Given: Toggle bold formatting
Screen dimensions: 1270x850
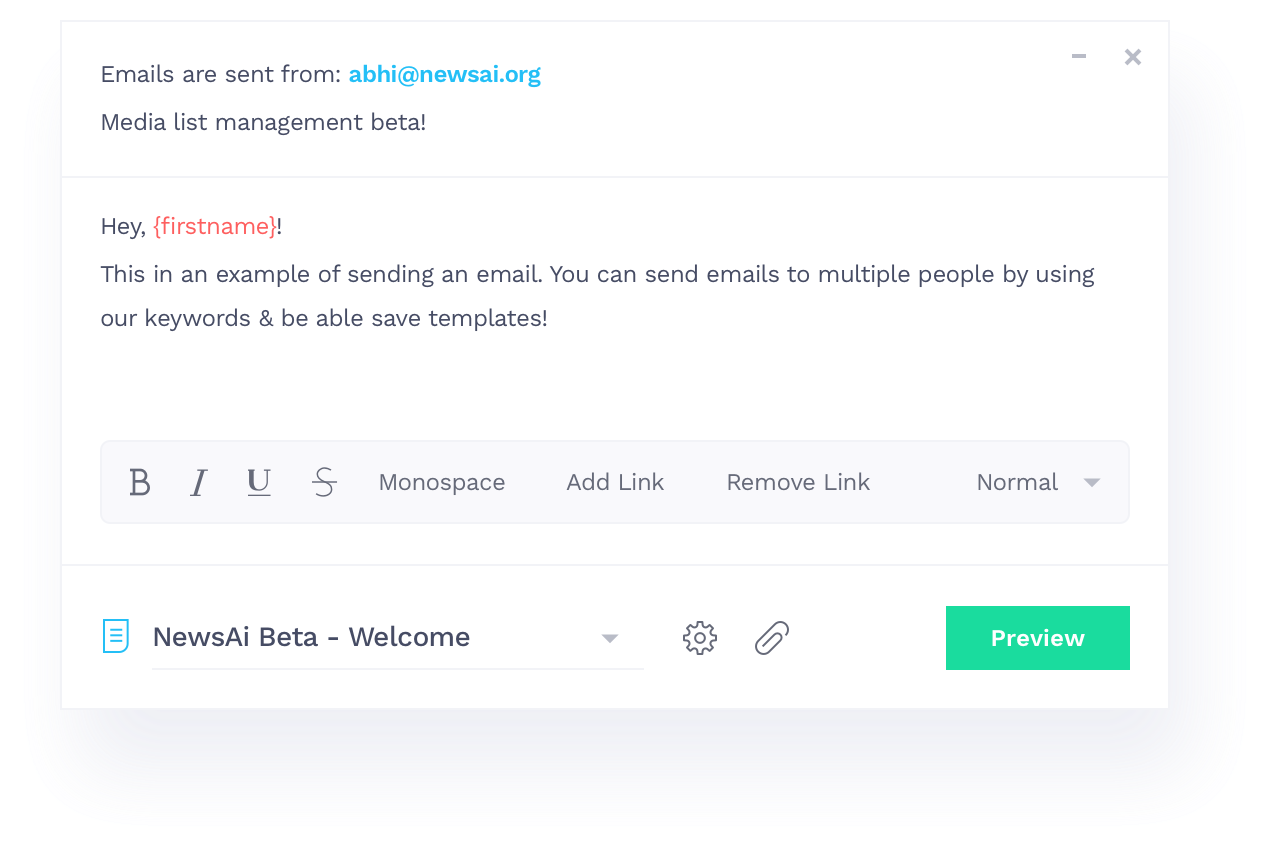Looking at the screenshot, I should click(x=140, y=483).
